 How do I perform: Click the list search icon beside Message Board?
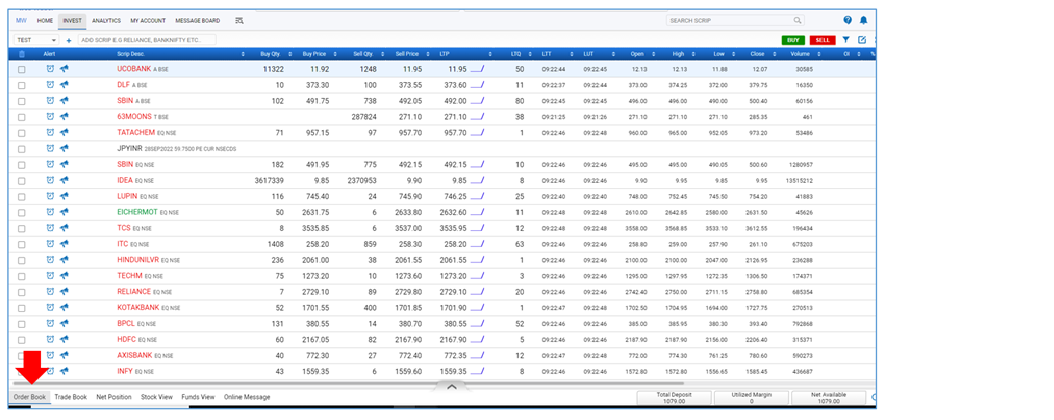coord(239,20)
